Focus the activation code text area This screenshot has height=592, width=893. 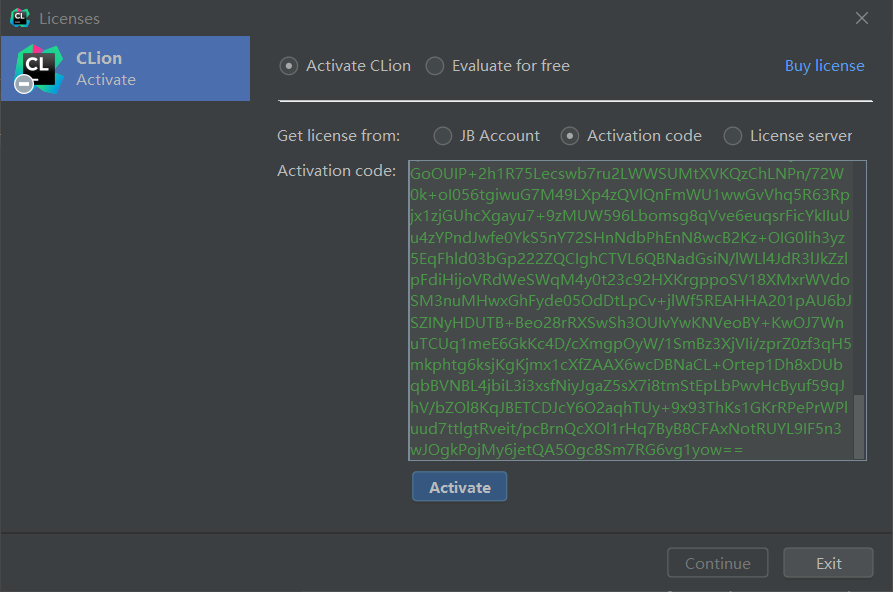630,310
